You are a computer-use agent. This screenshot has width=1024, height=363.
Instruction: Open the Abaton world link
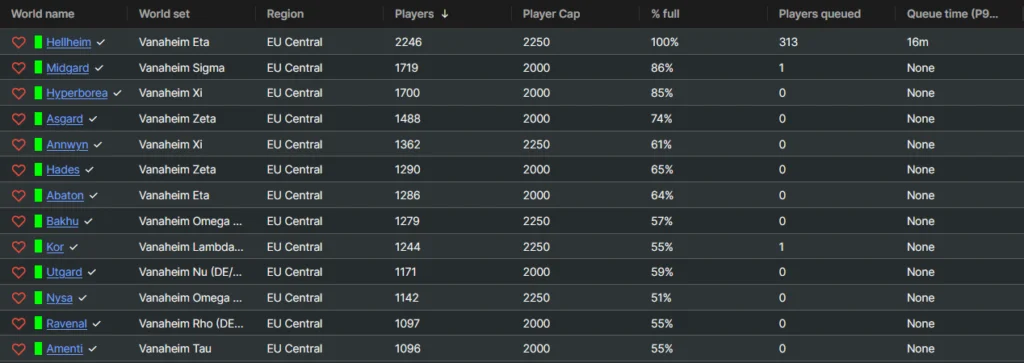(66, 195)
